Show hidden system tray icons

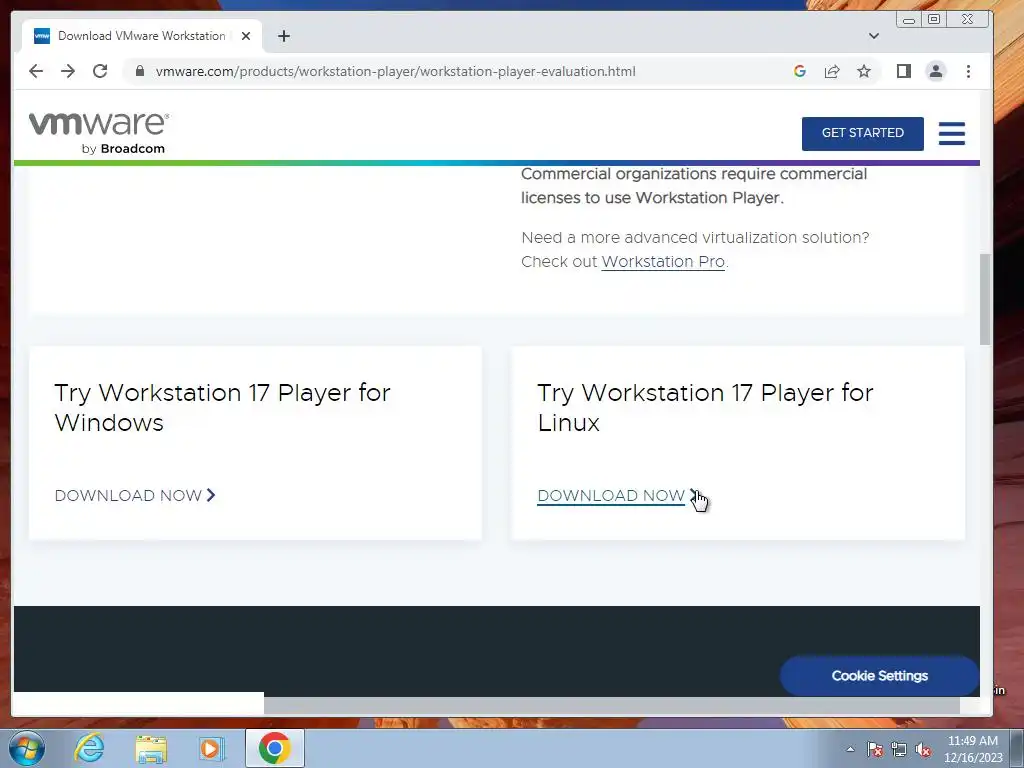click(x=850, y=749)
